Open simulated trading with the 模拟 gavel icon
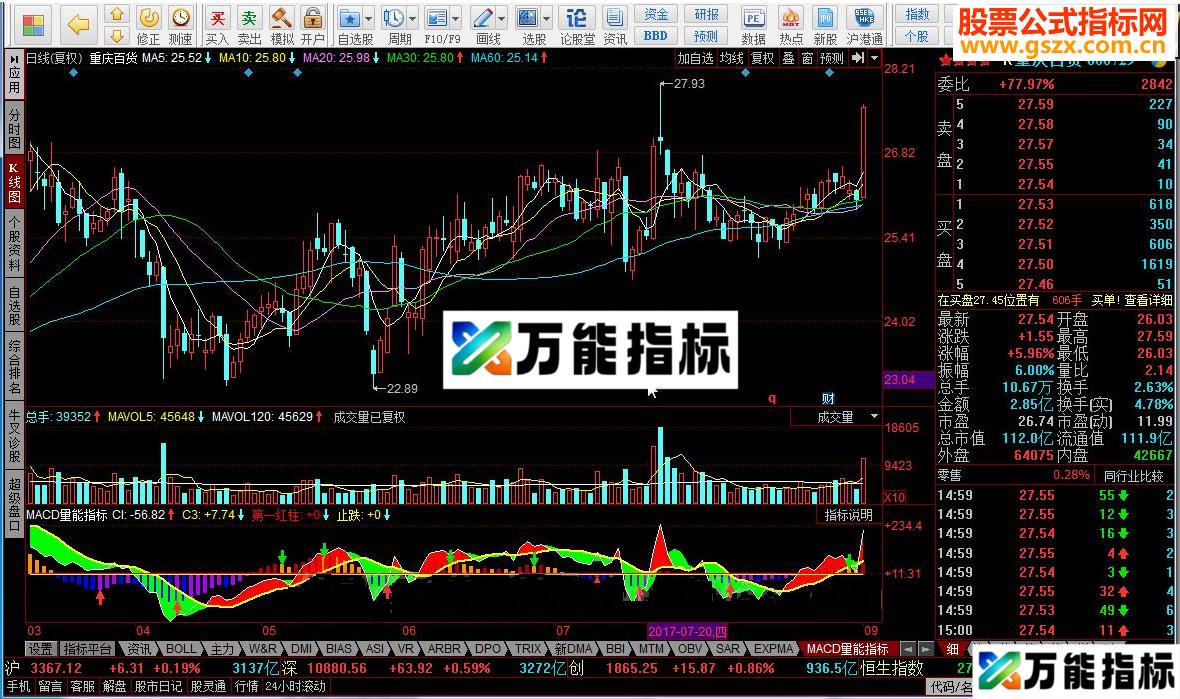This screenshot has height=699, width=1180. pos(281,20)
